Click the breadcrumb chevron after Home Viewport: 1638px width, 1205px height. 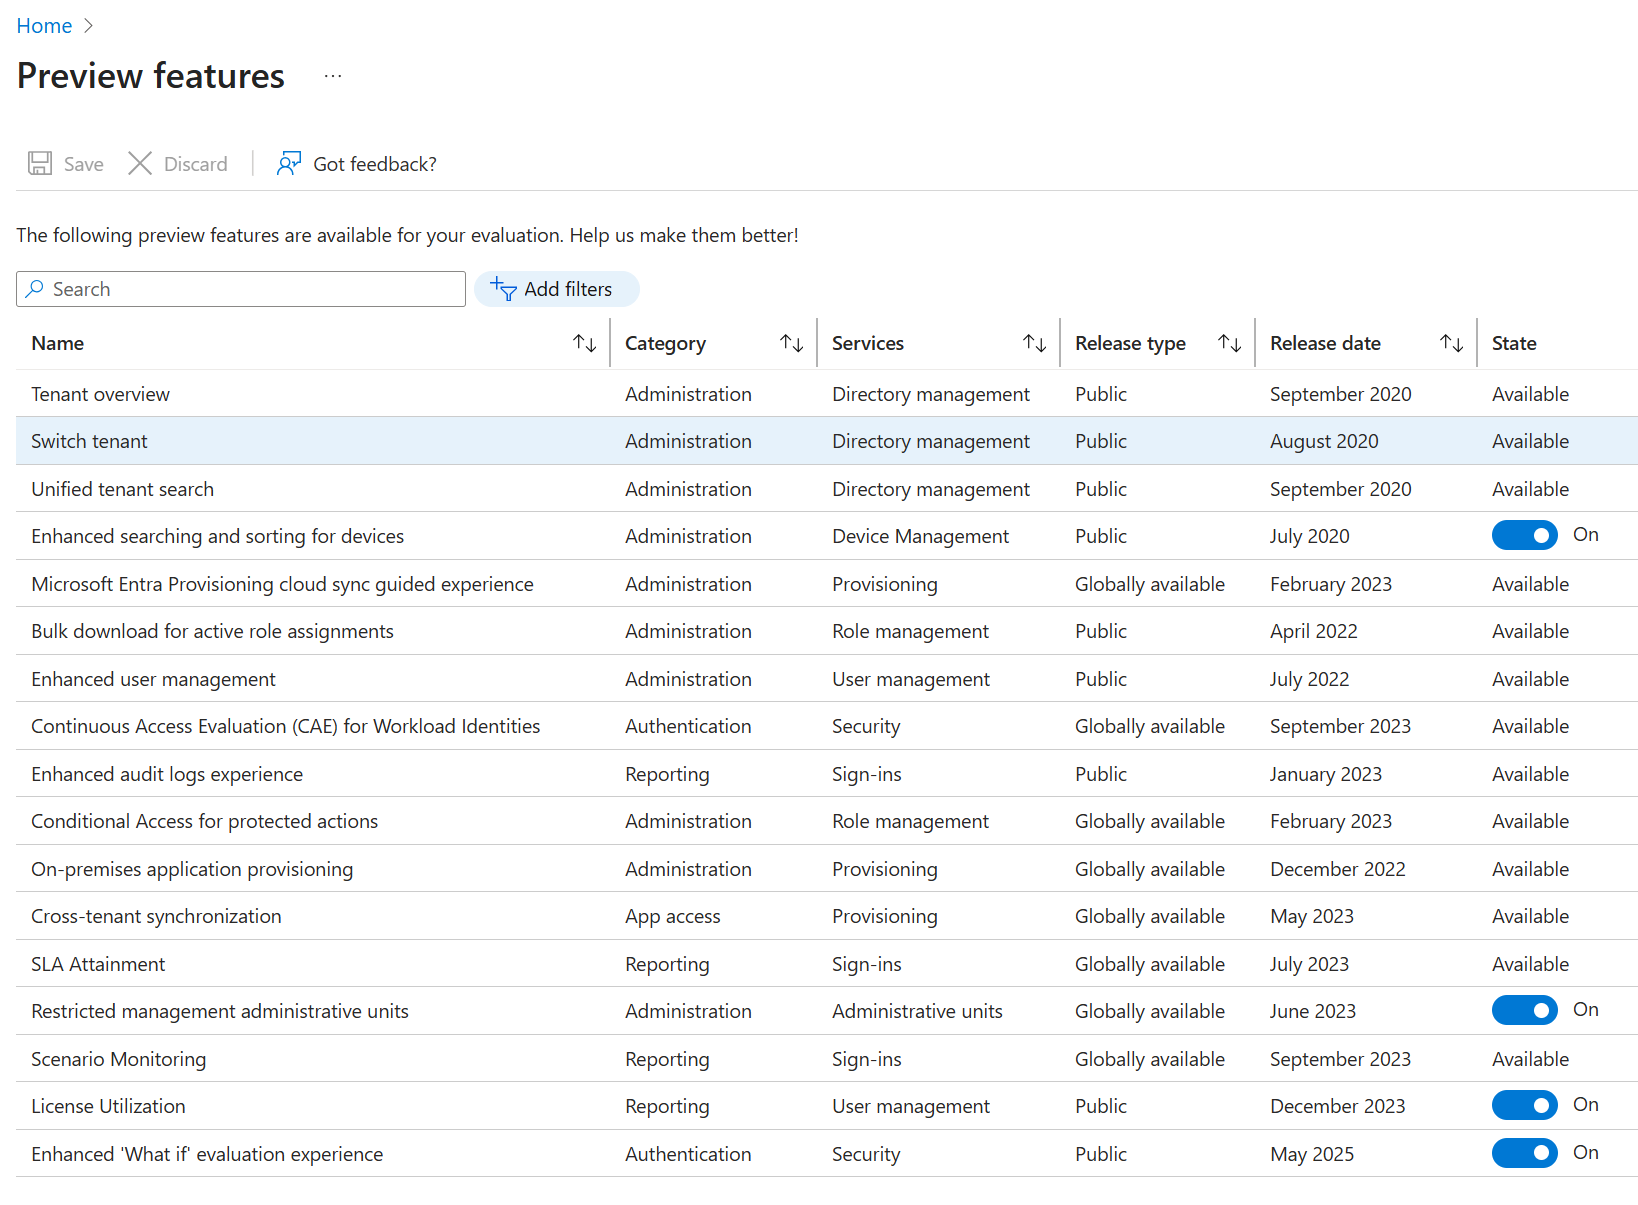point(88,26)
